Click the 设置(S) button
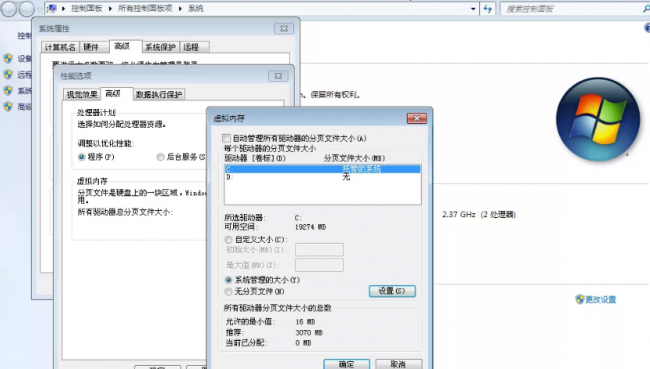This screenshot has height=369, width=650. click(x=392, y=291)
